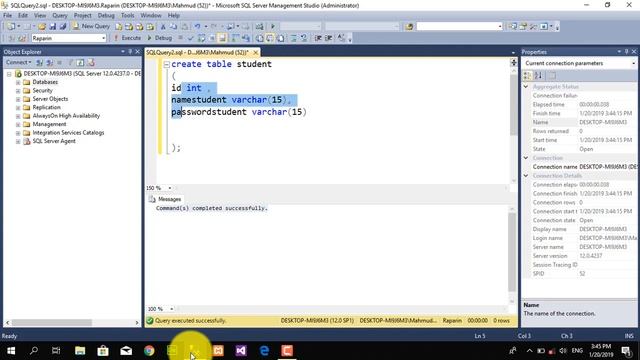Click the Windows Start button
640x360 pixels.
11,351
